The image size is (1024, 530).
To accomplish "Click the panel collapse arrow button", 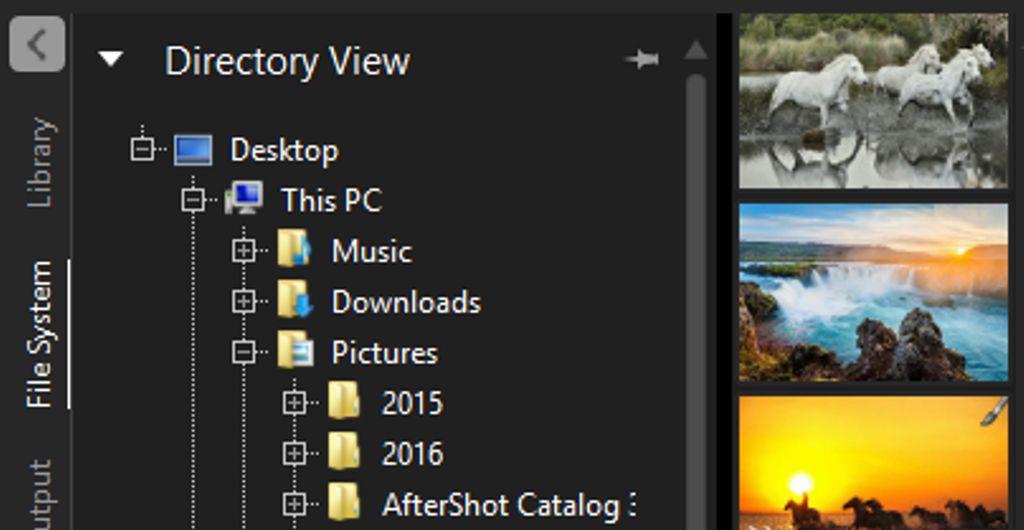I will 37,45.
